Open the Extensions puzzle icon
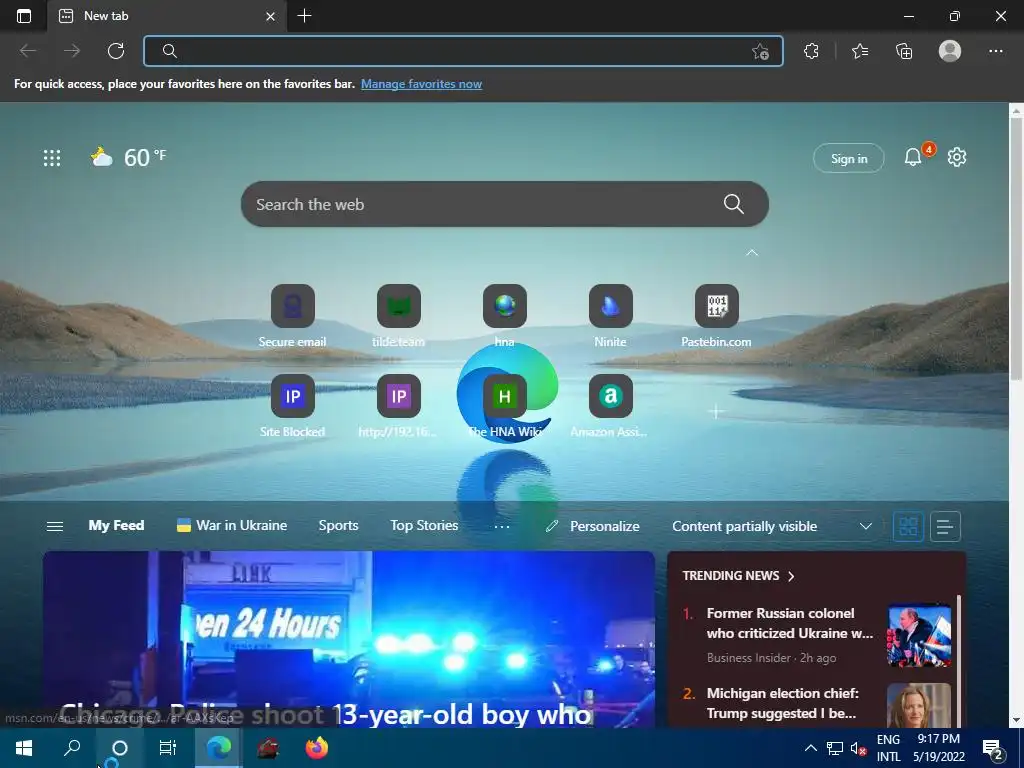The image size is (1024, 768). [x=811, y=51]
